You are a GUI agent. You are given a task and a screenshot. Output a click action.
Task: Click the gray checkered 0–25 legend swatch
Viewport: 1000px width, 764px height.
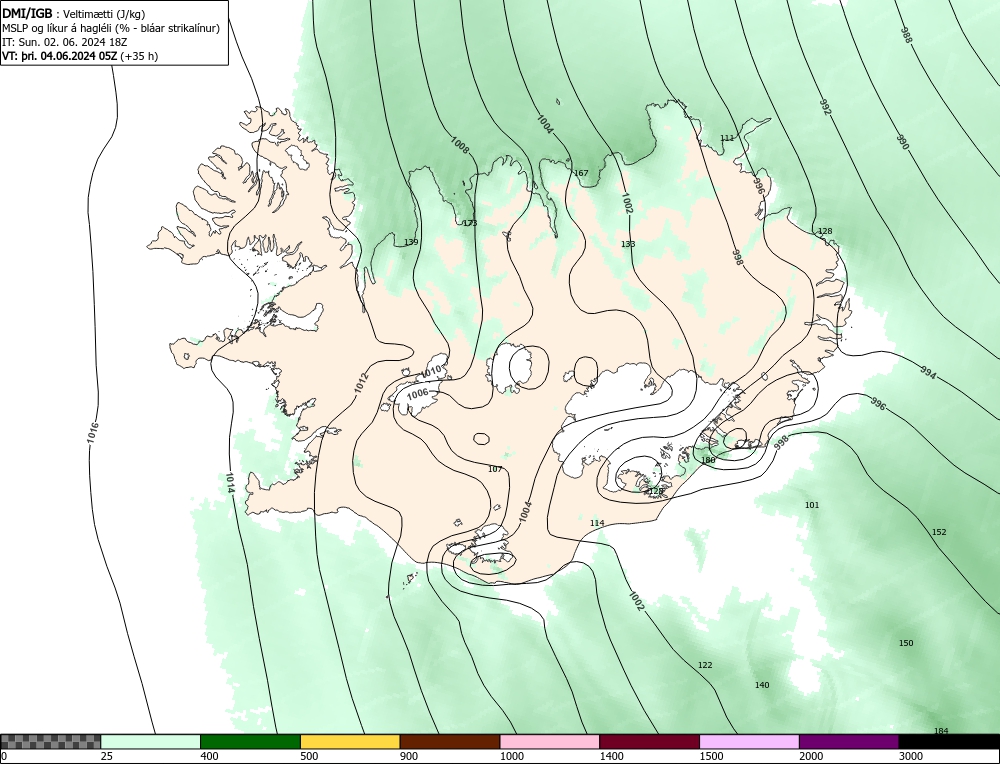pyautogui.click(x=50, y=741)
